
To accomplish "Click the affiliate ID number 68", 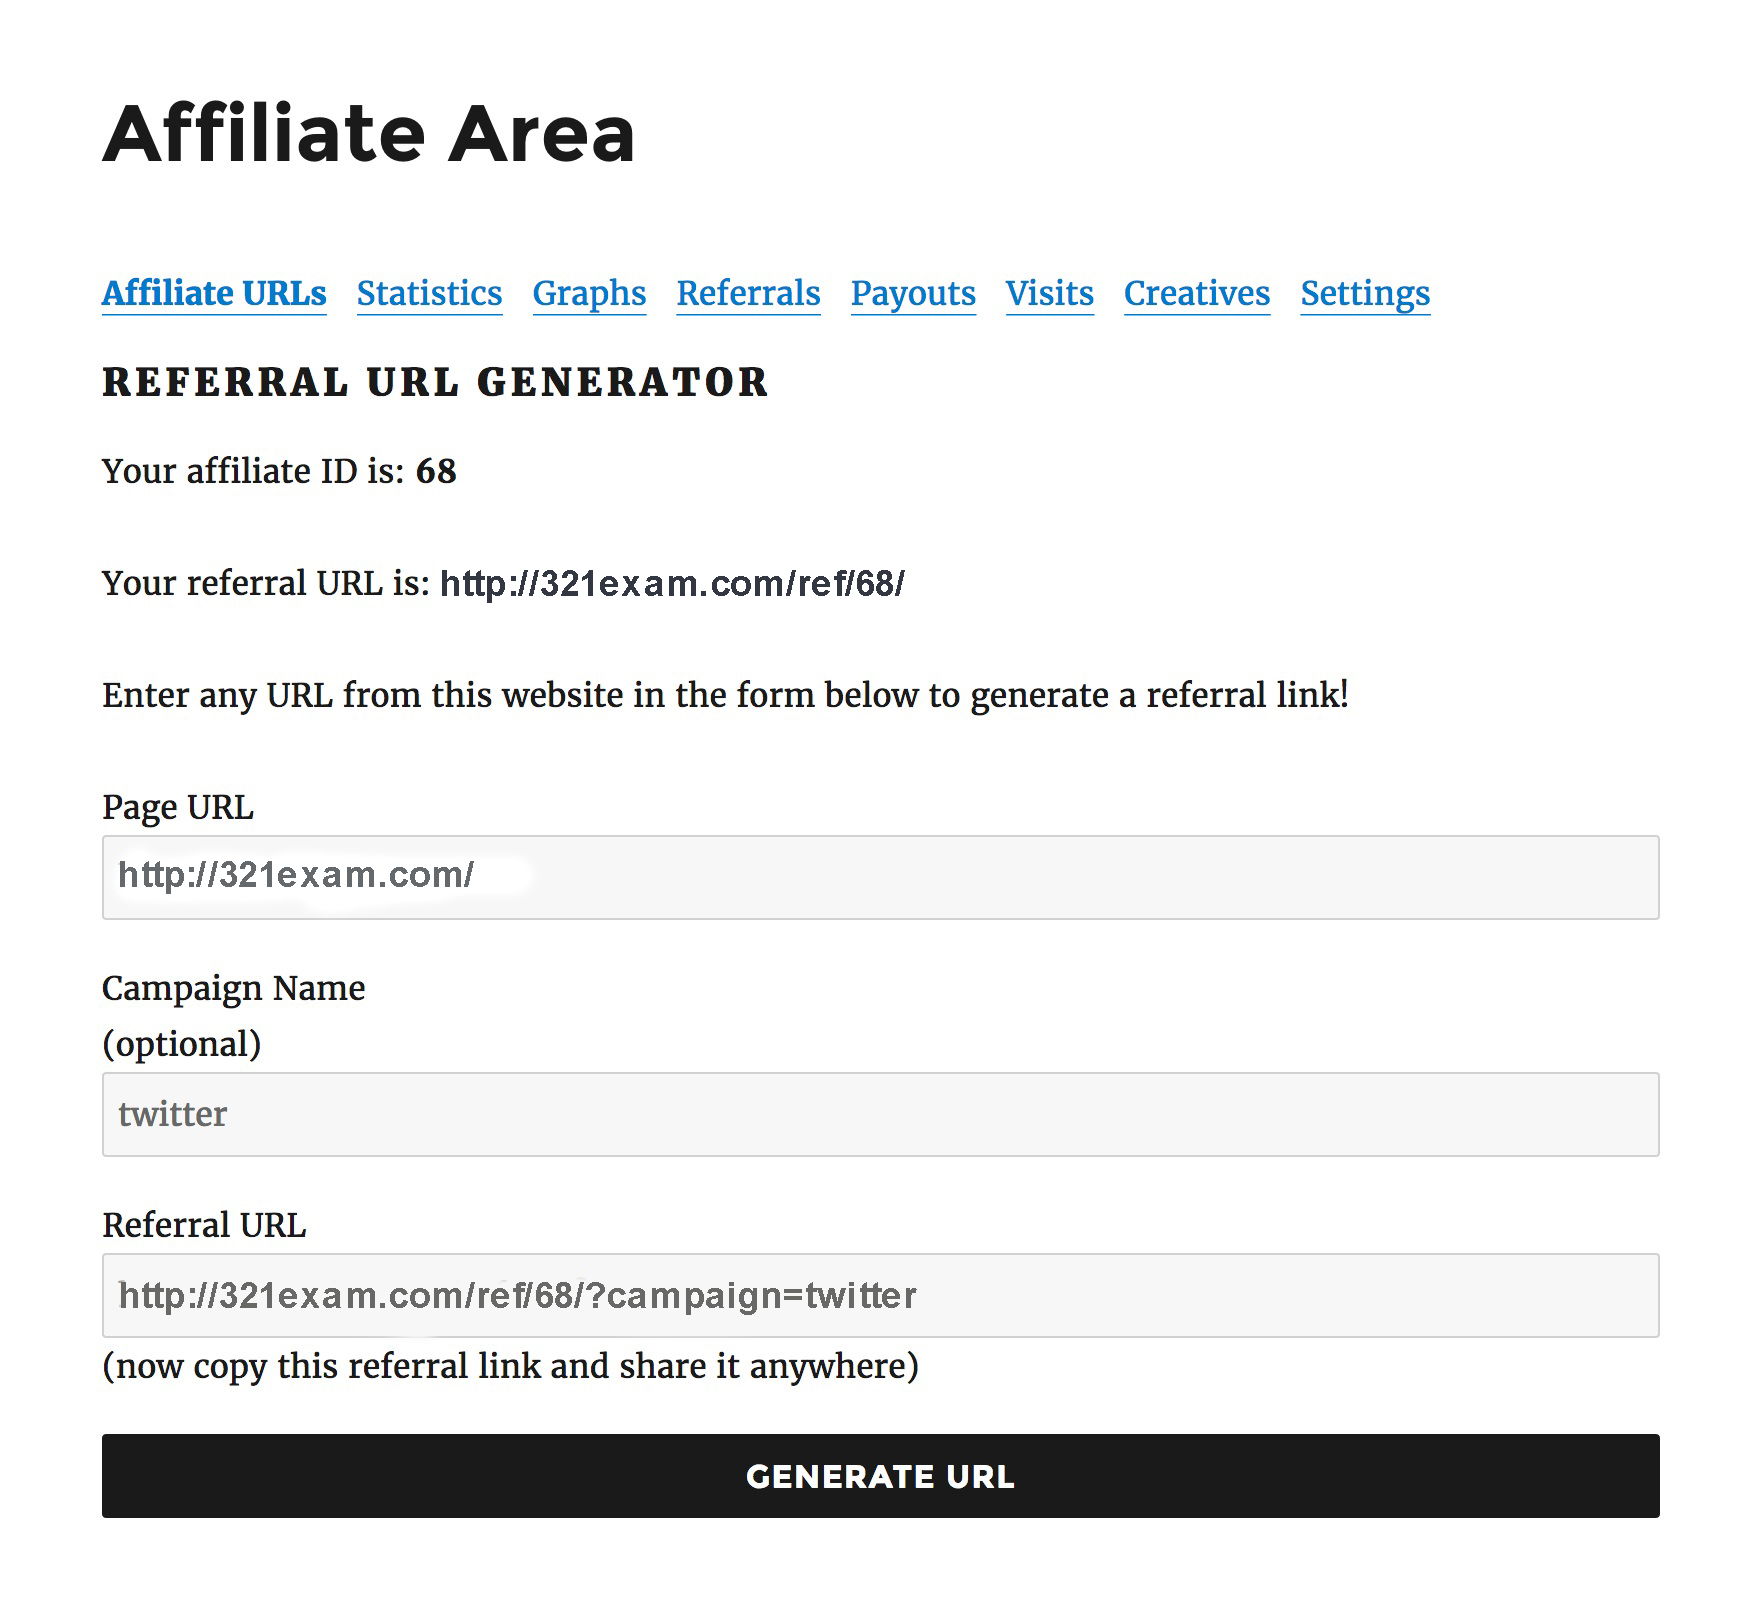I will pos(436,471).
